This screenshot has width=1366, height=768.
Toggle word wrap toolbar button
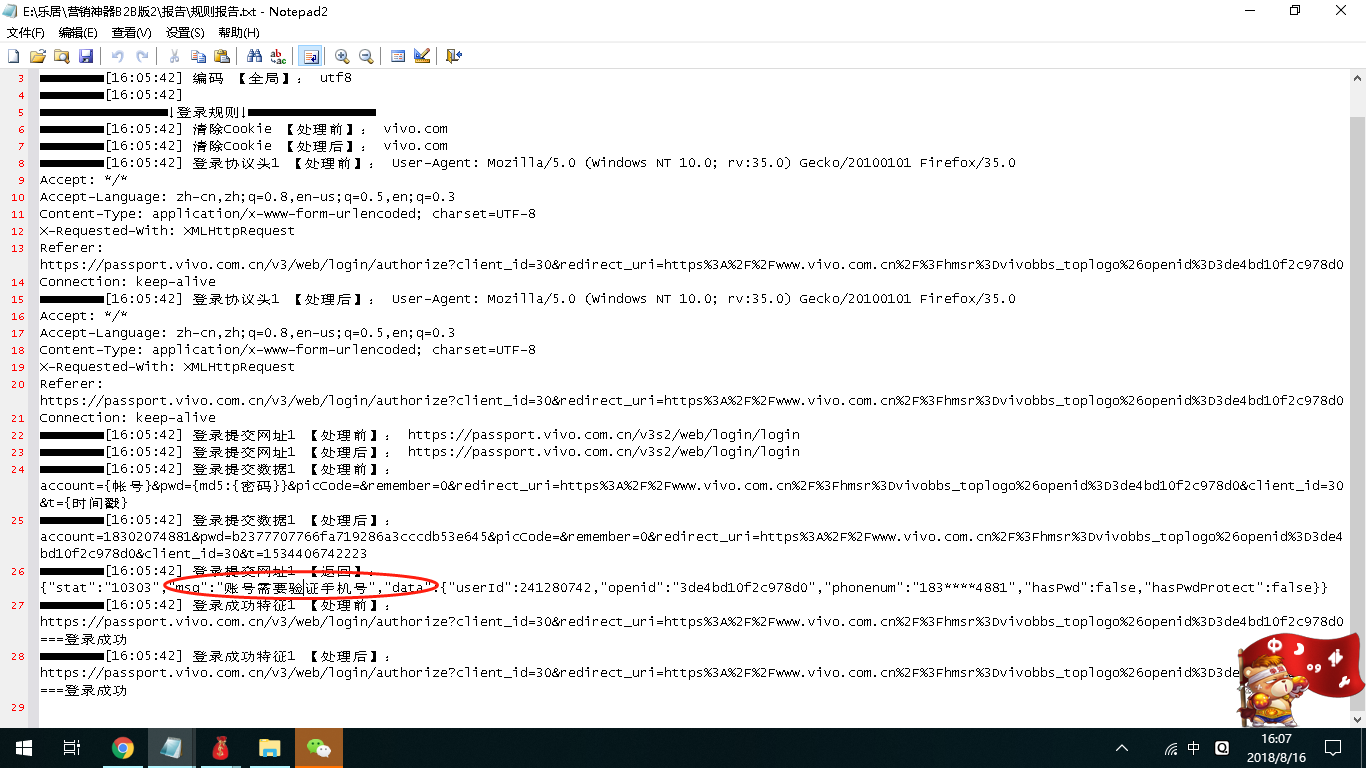[310, 56]
